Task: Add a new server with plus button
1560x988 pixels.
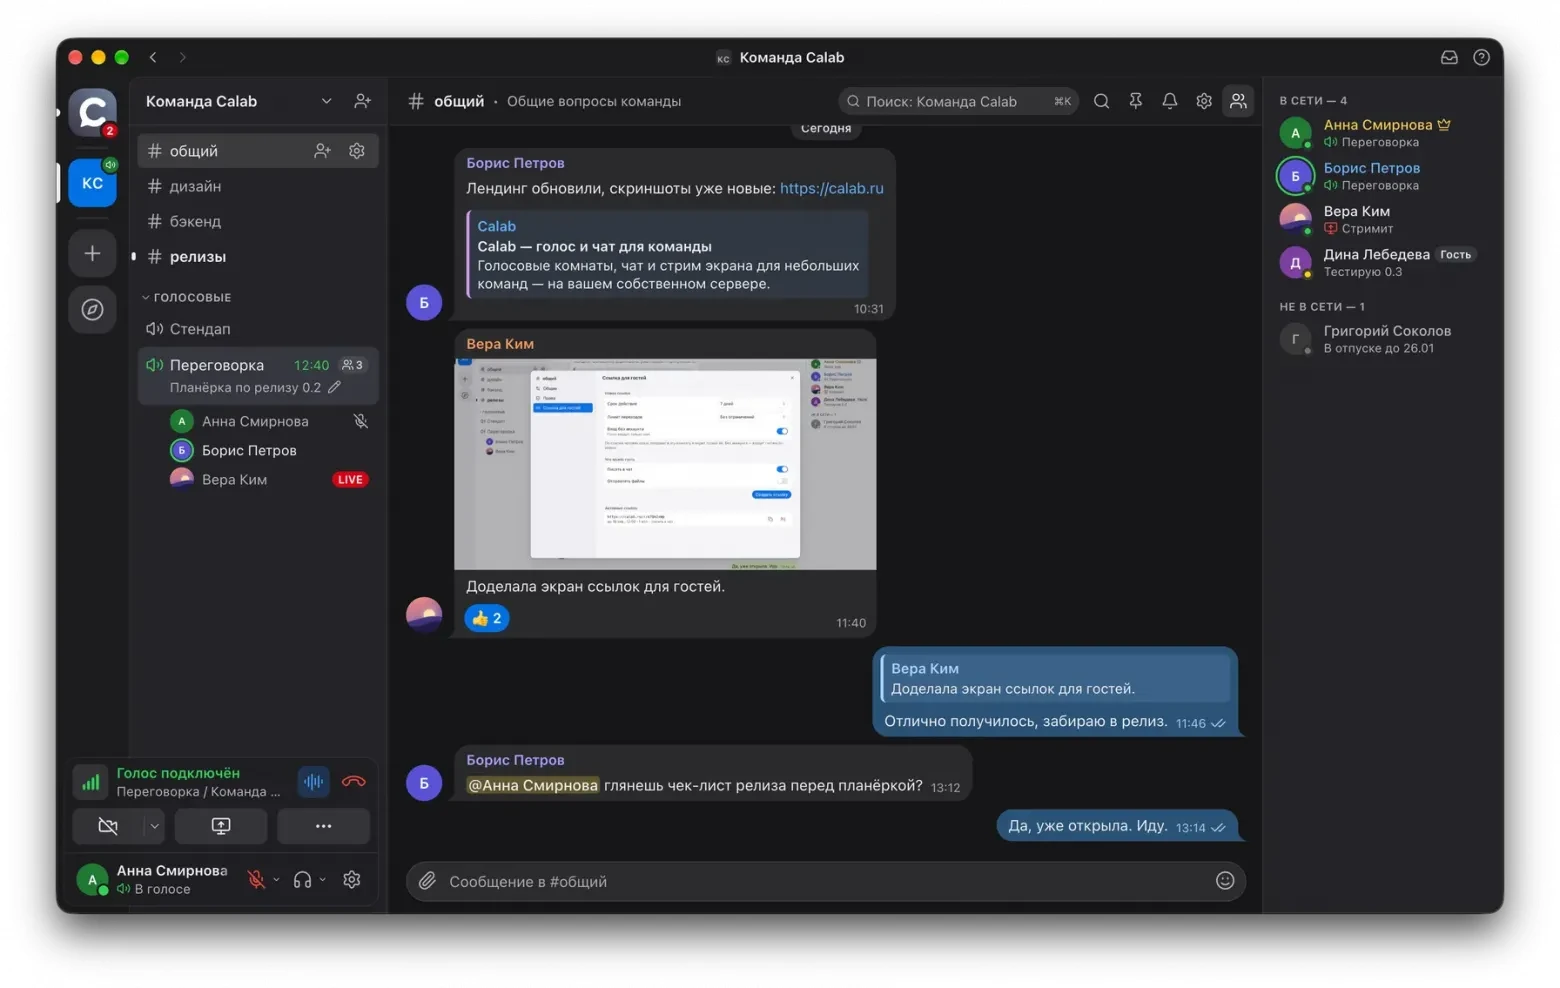Action: pyautogui.click(x=92, y=253)
